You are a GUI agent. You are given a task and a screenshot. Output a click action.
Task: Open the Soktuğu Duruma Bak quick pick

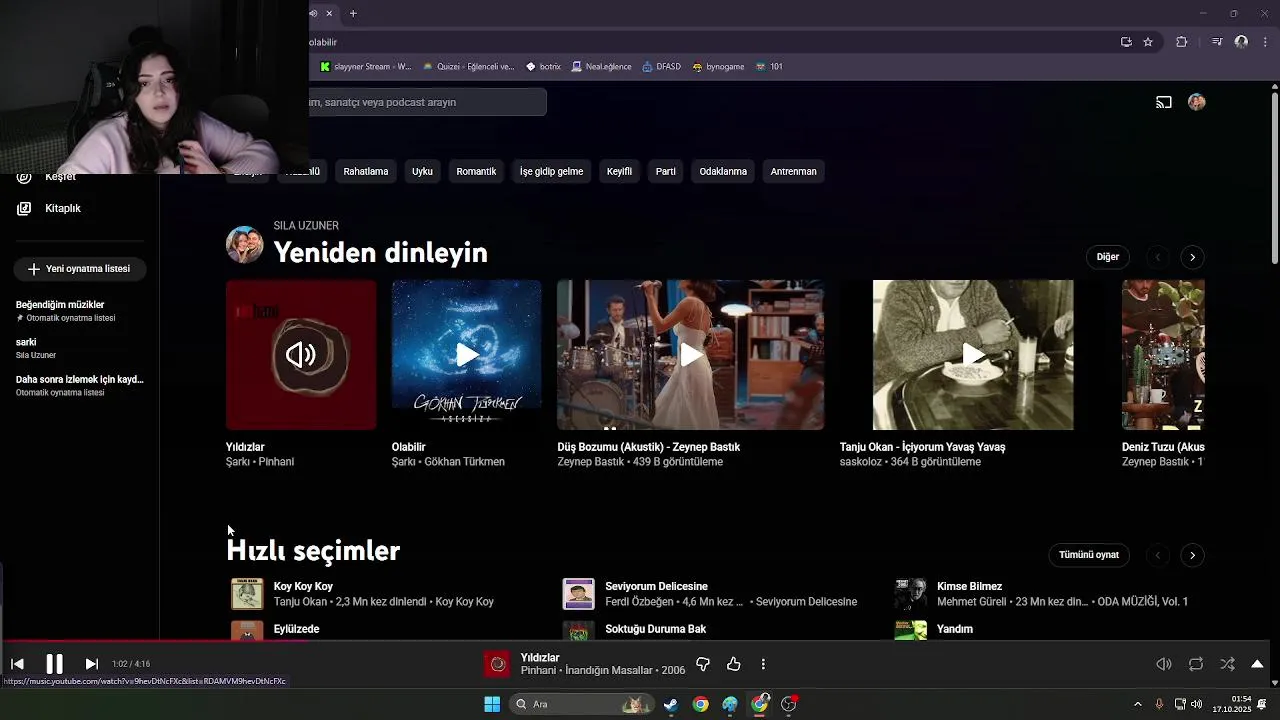tap(655, 629)
